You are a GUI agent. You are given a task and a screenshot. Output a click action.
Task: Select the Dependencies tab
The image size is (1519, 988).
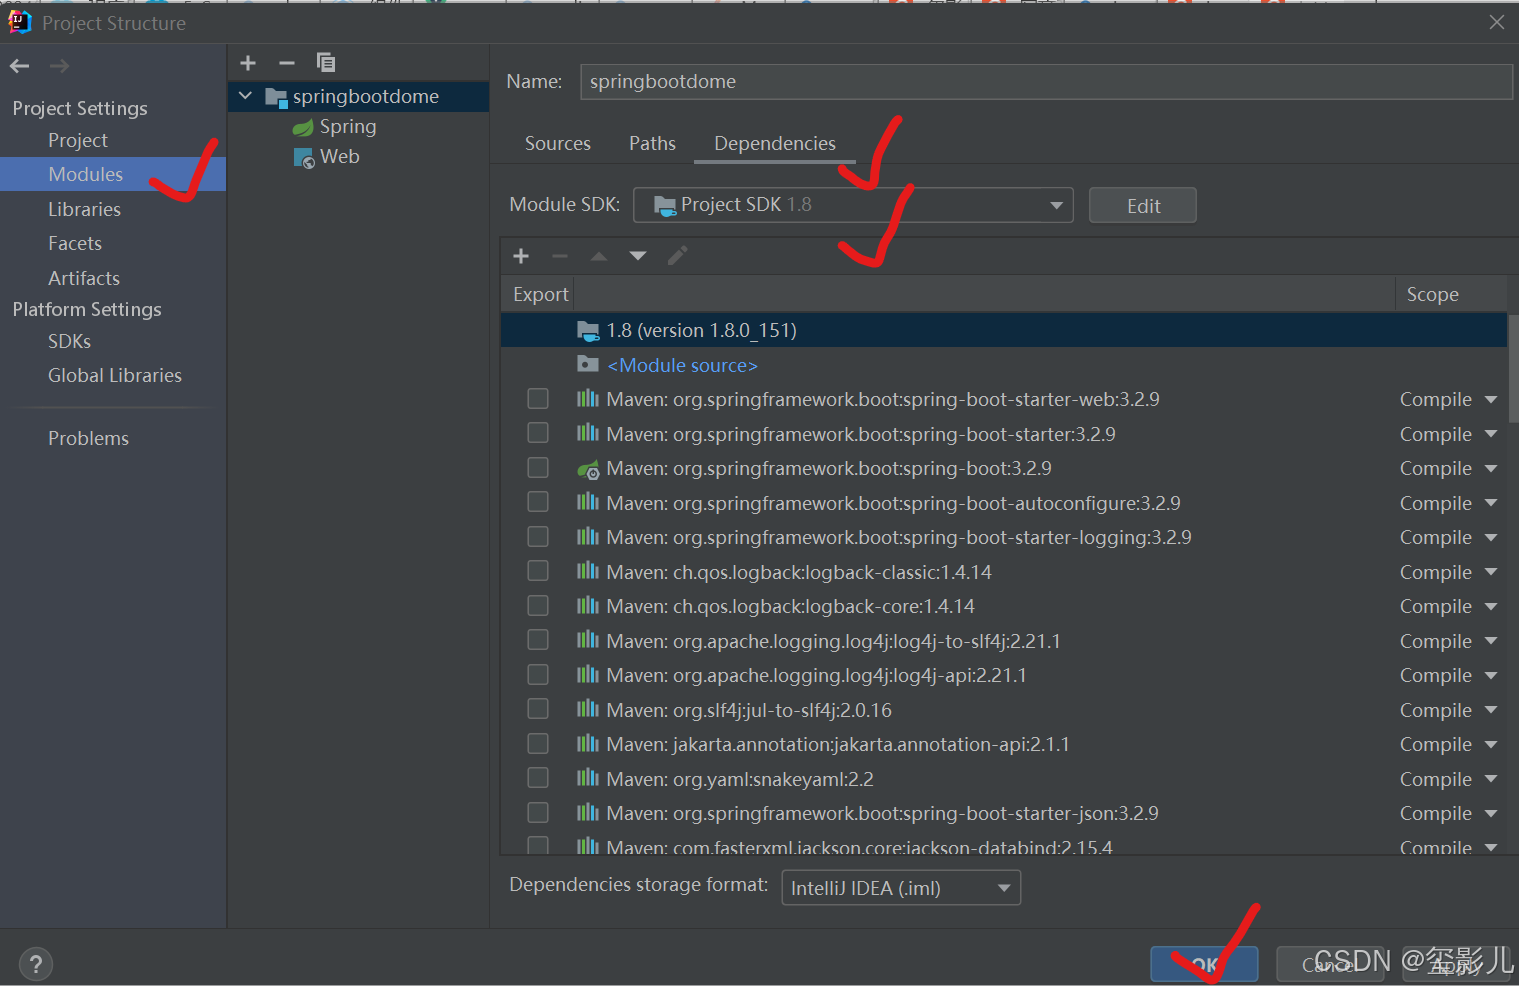pyautogui.click(x=775, y=144)
